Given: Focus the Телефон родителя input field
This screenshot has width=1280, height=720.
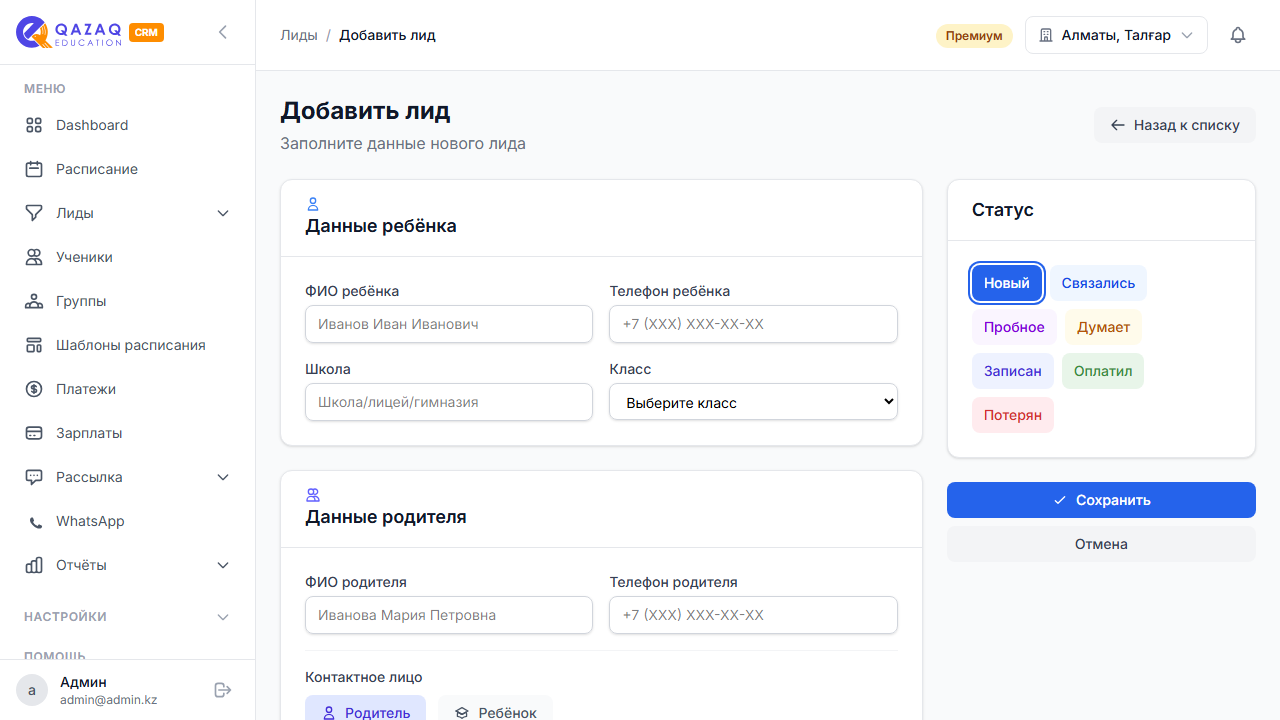Looking at the screenshot, I should coord(753,615).
